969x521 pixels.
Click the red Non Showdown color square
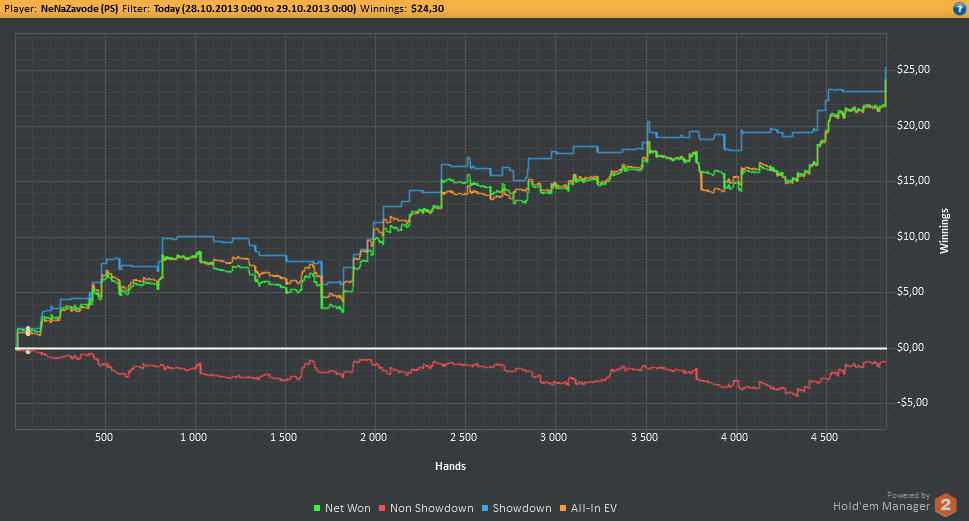[x=382, y=509]
